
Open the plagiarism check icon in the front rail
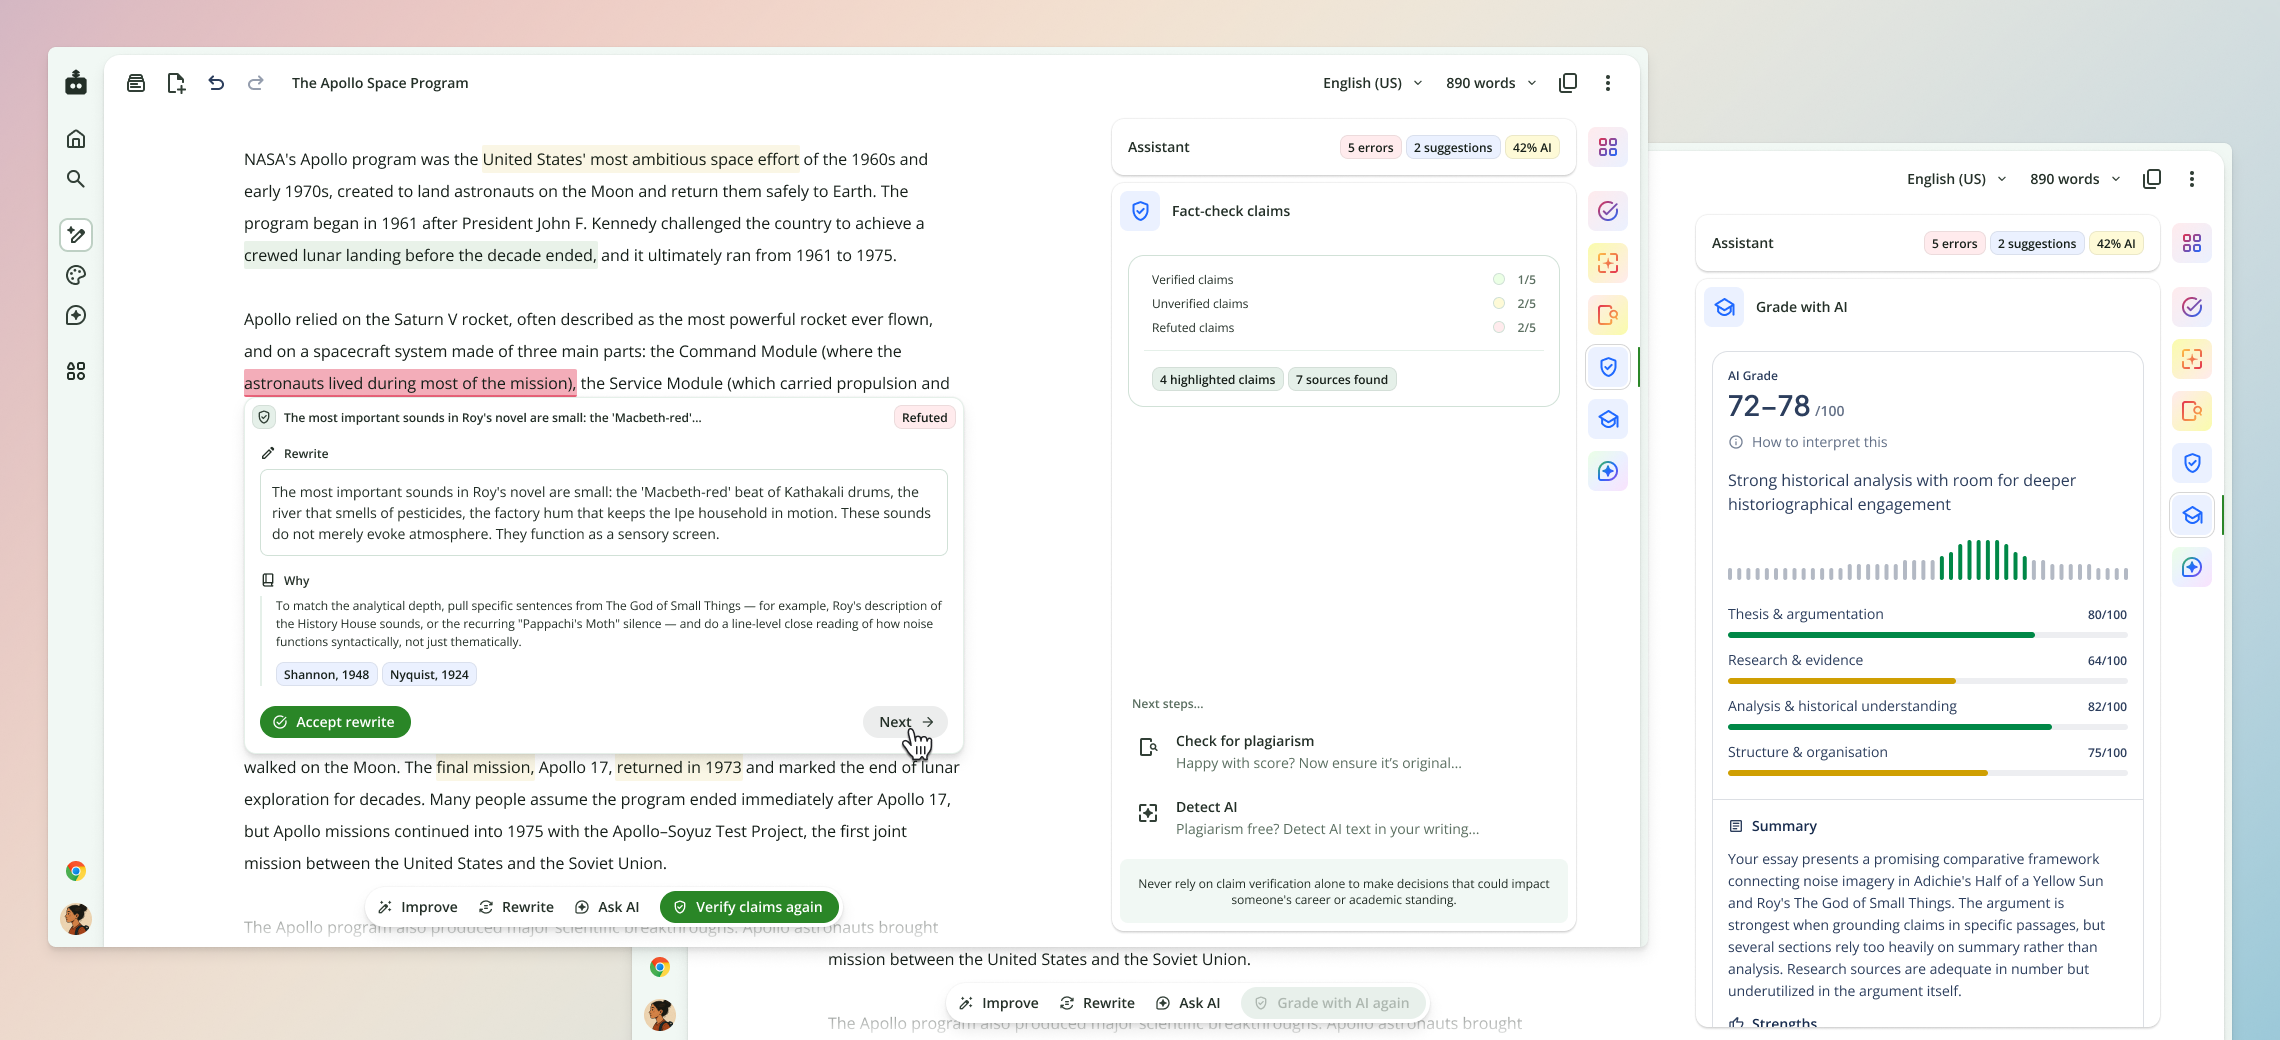1608,315
